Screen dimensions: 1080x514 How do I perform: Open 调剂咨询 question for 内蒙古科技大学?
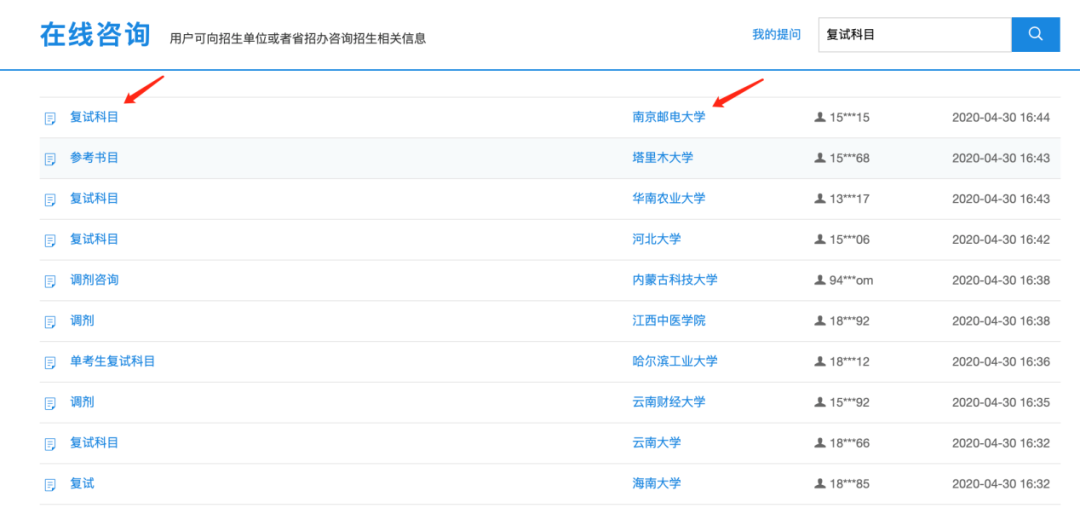(94, 280)
